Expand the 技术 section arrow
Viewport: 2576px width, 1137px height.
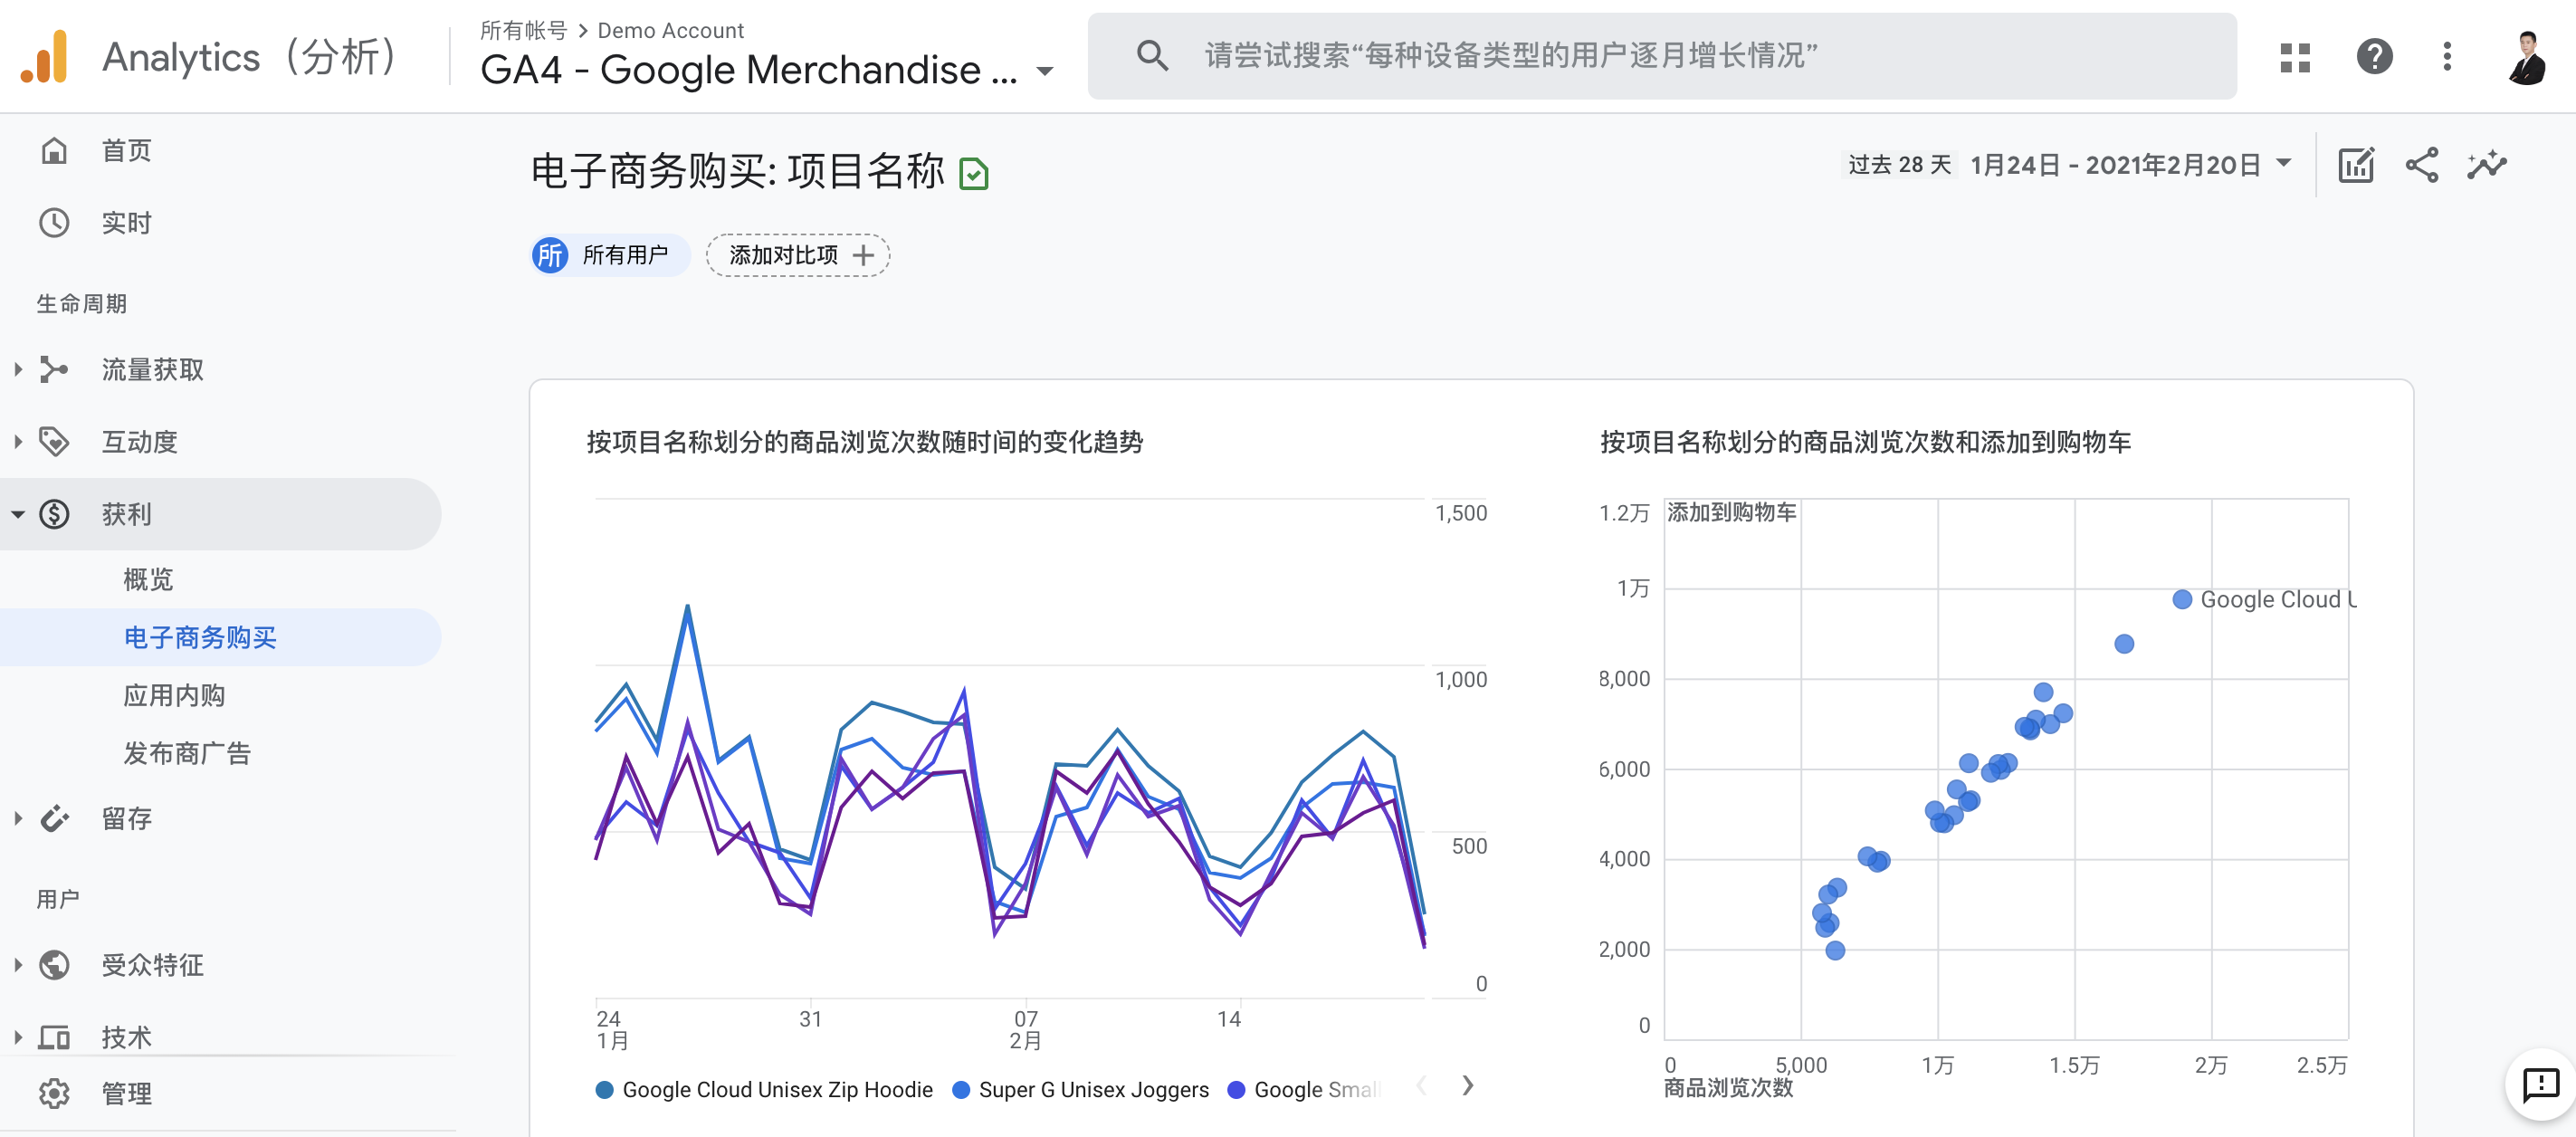[18, 1037]
